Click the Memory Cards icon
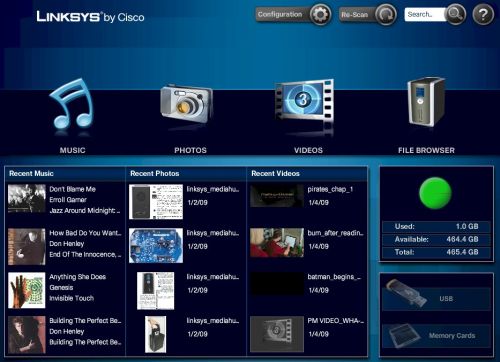500x362 pixels. [x=405, y=336]
